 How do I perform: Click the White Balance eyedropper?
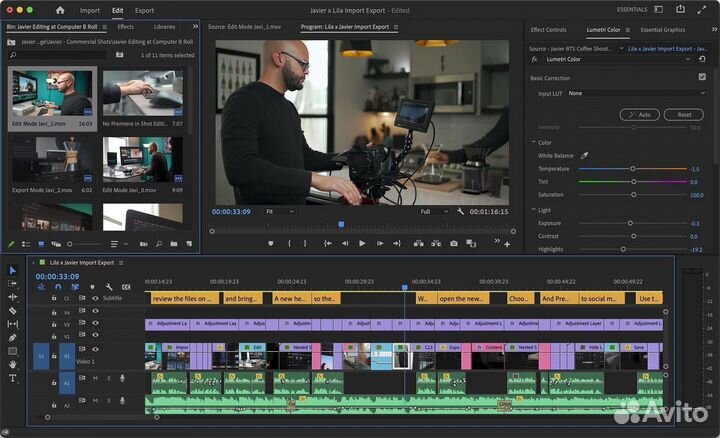[x=585, y=156]
